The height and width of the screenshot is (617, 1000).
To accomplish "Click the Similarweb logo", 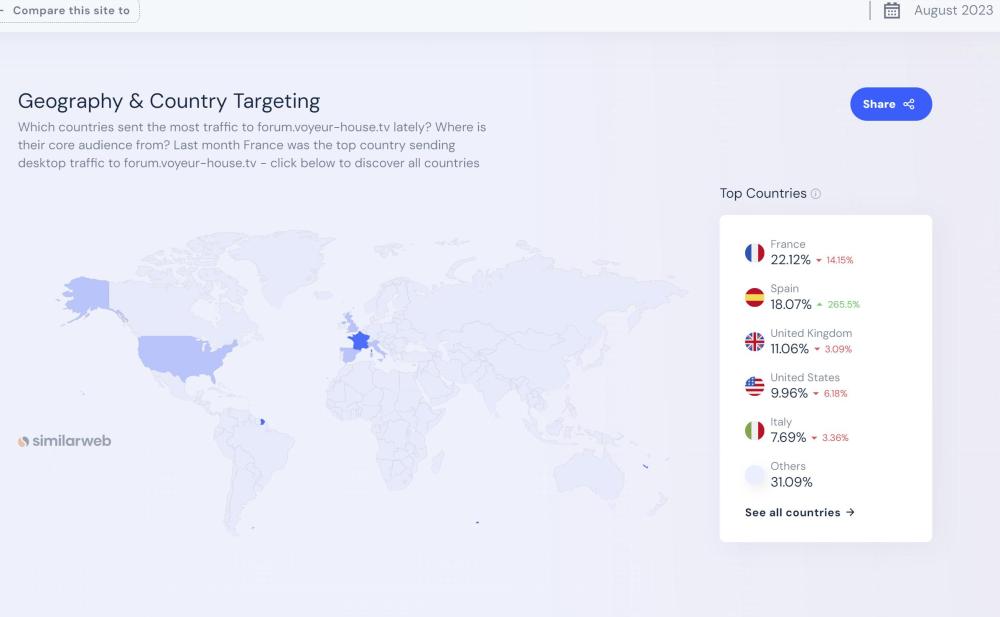I will [x=65, y=441].
